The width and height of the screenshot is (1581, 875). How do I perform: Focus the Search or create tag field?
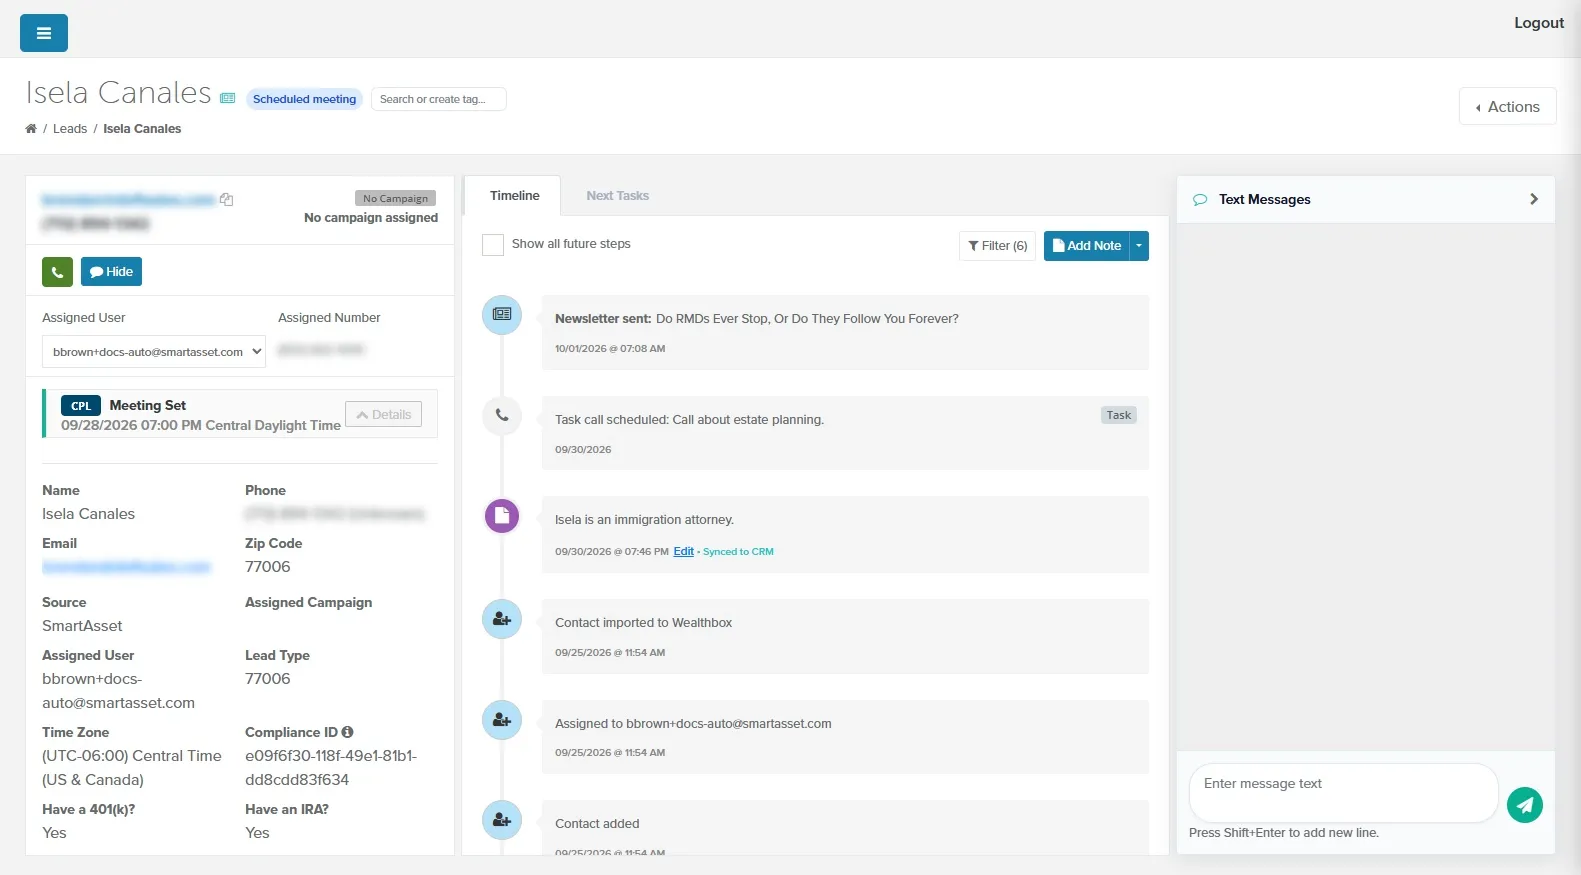[x=439, y=99]
